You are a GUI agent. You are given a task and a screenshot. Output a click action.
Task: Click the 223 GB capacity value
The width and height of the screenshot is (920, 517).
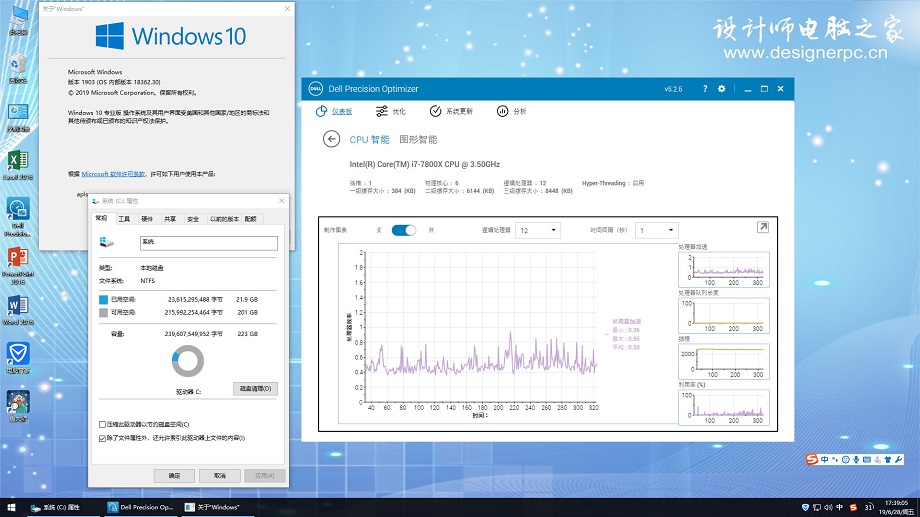coord(247,334)
